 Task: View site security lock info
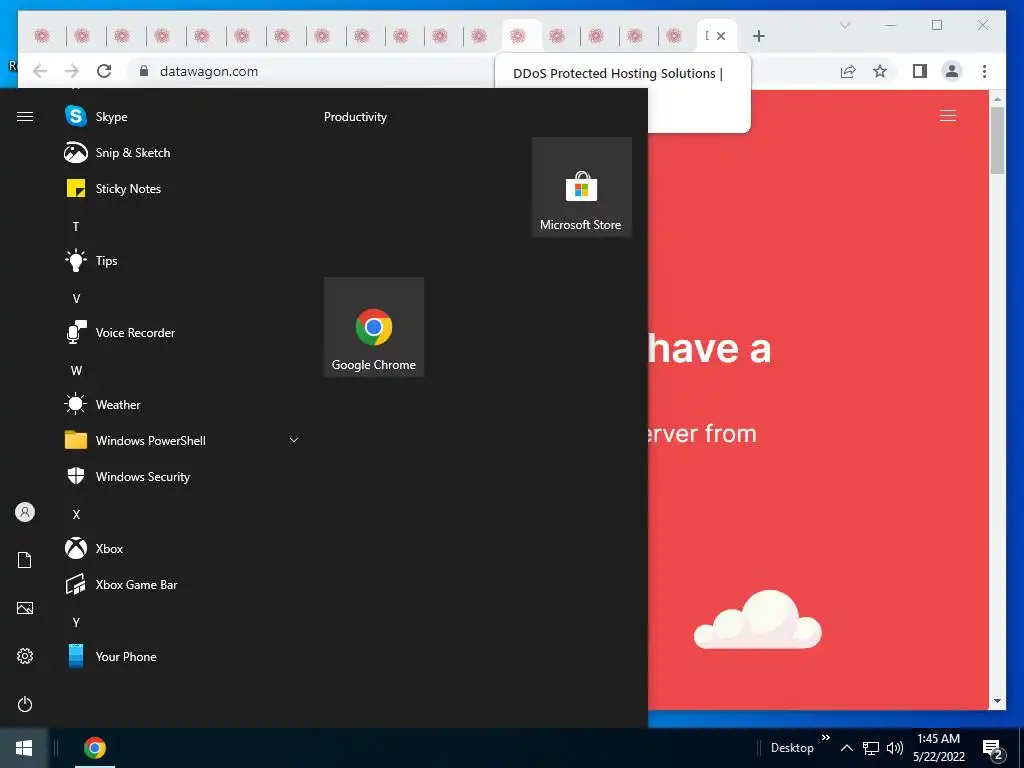(x=144, y=71)
